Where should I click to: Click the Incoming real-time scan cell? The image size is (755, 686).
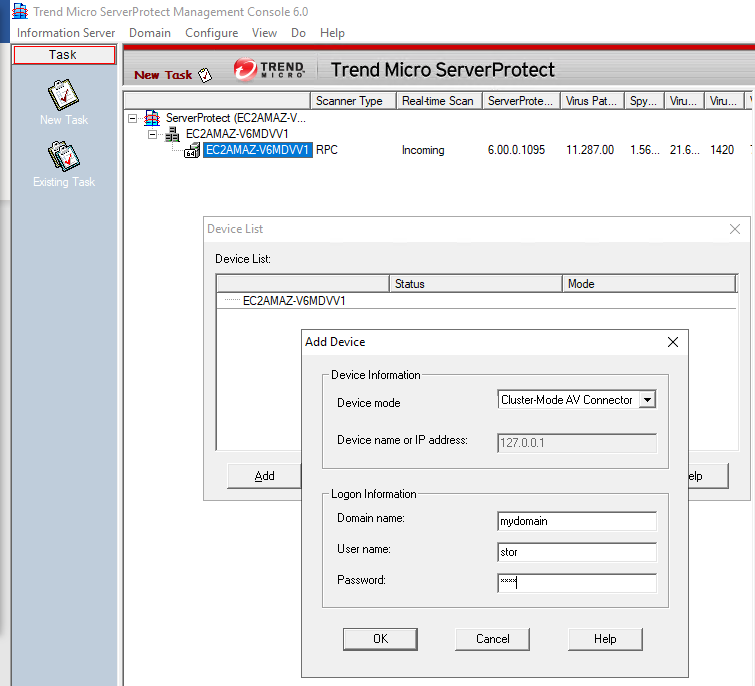coord(423,150)
